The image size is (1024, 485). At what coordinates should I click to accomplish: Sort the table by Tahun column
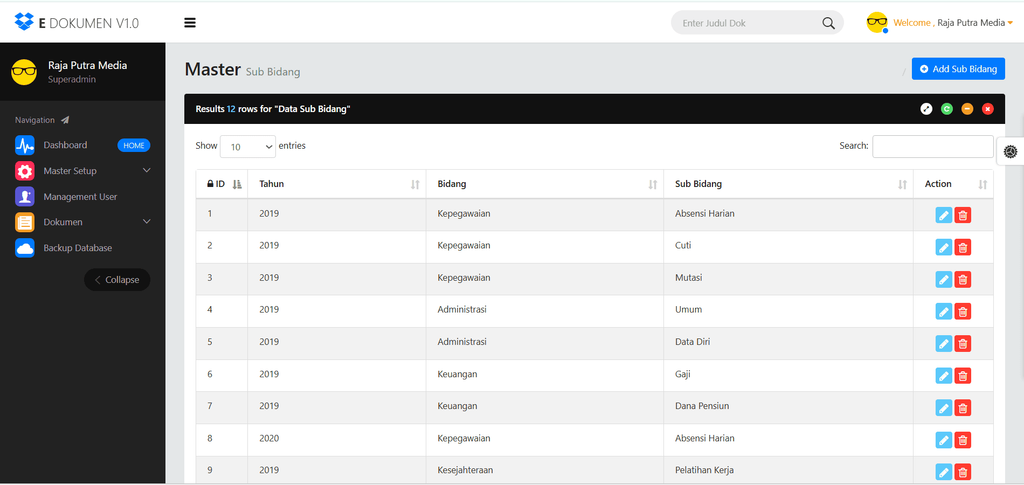click(x=336, y=184)
